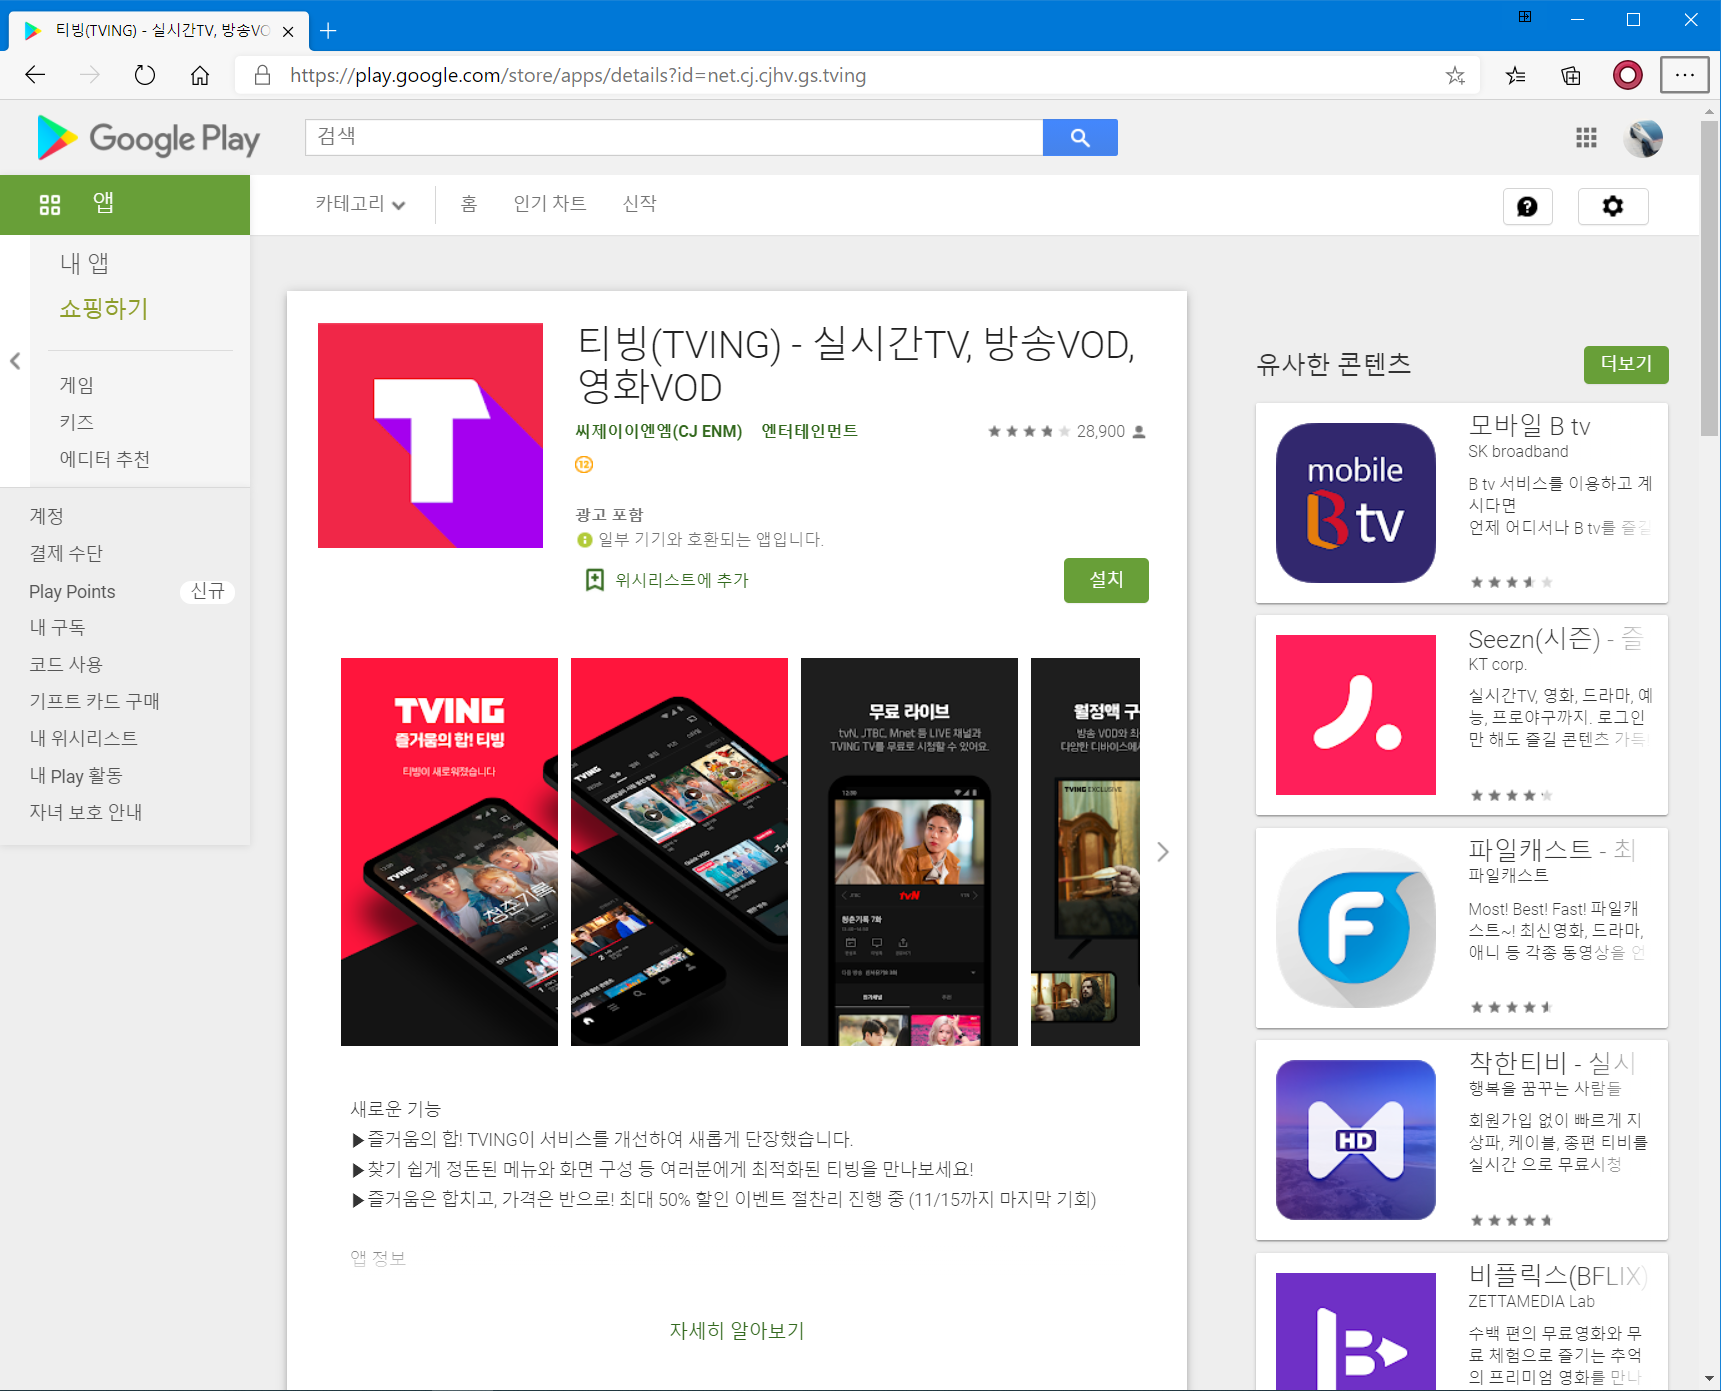Open the Mobile B tv app icon
This screenshot has width=1721, height=1391.
[1356, 503]
